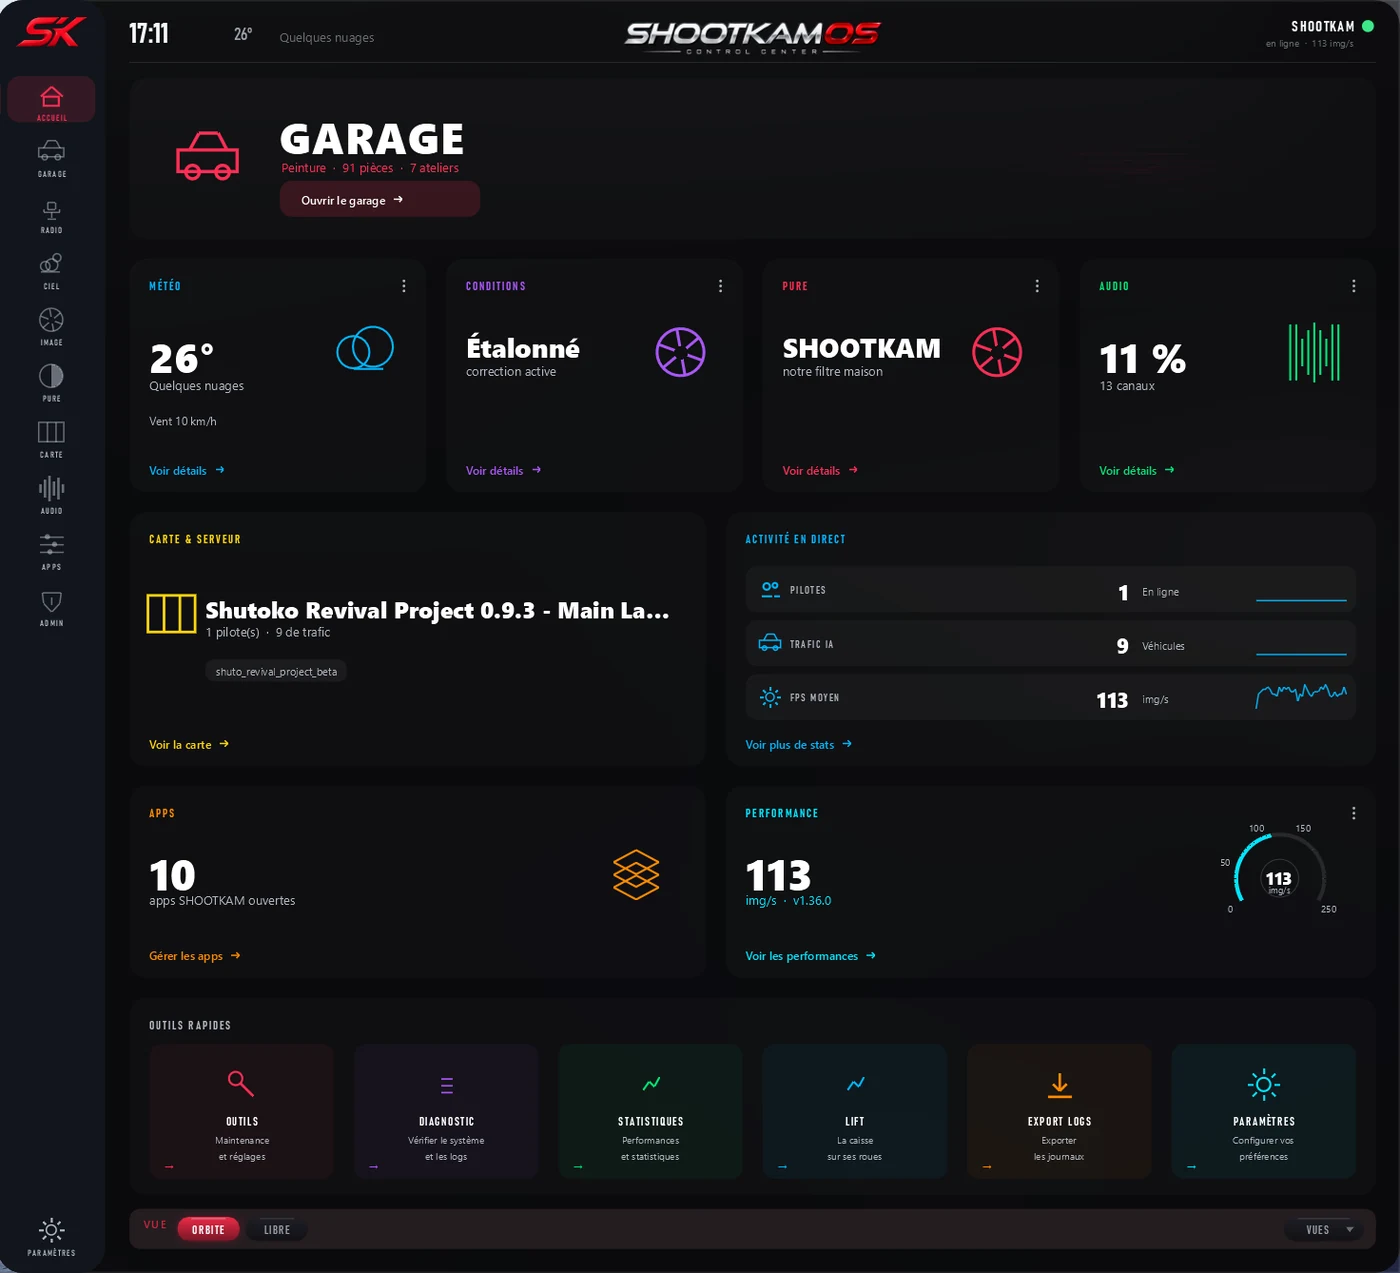Click Ouvrir le garage button
Screen dimensions: 1400x1273
point(380,199)
